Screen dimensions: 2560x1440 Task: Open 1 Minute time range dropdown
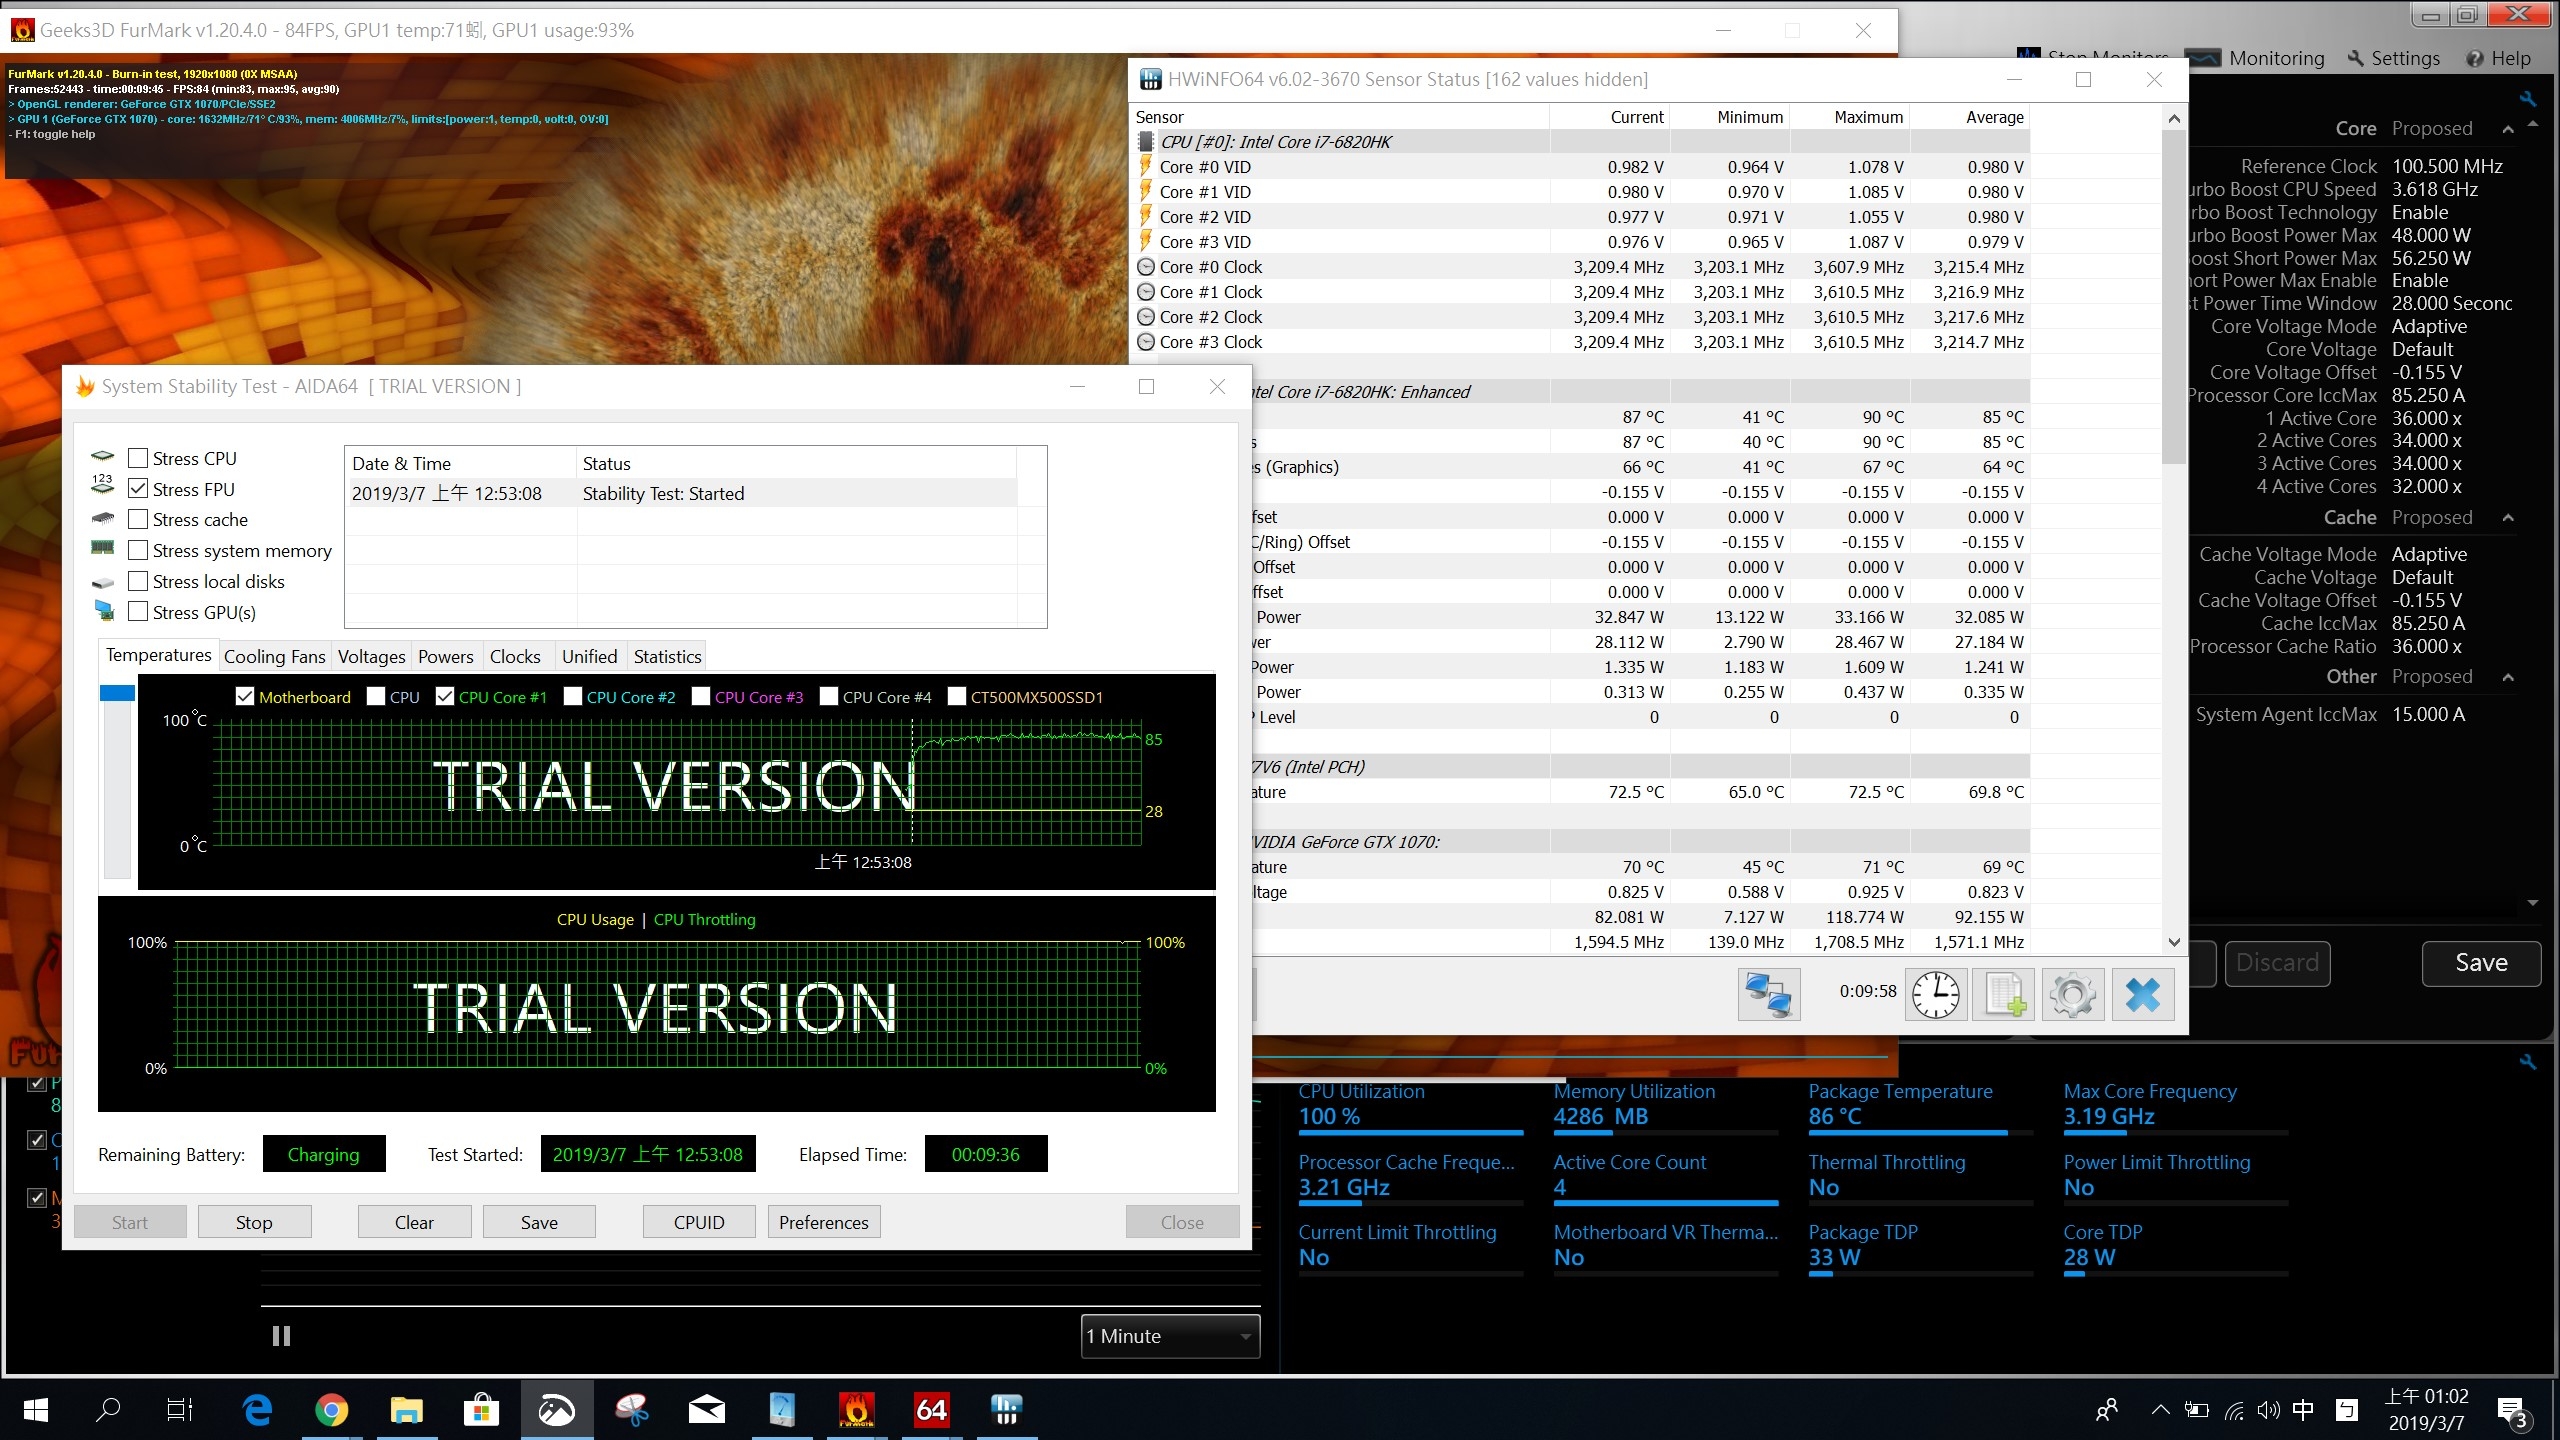pyautogui.click(x=1170, y=1336)
